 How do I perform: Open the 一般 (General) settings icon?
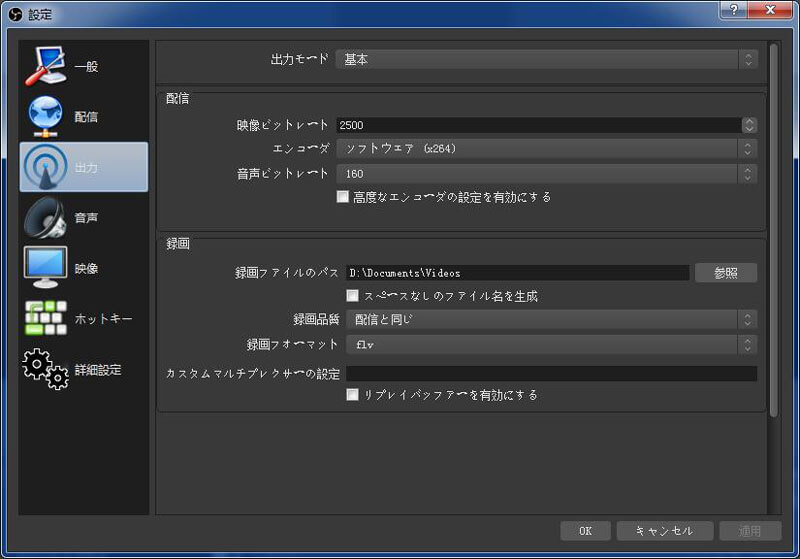click(45, 66)
